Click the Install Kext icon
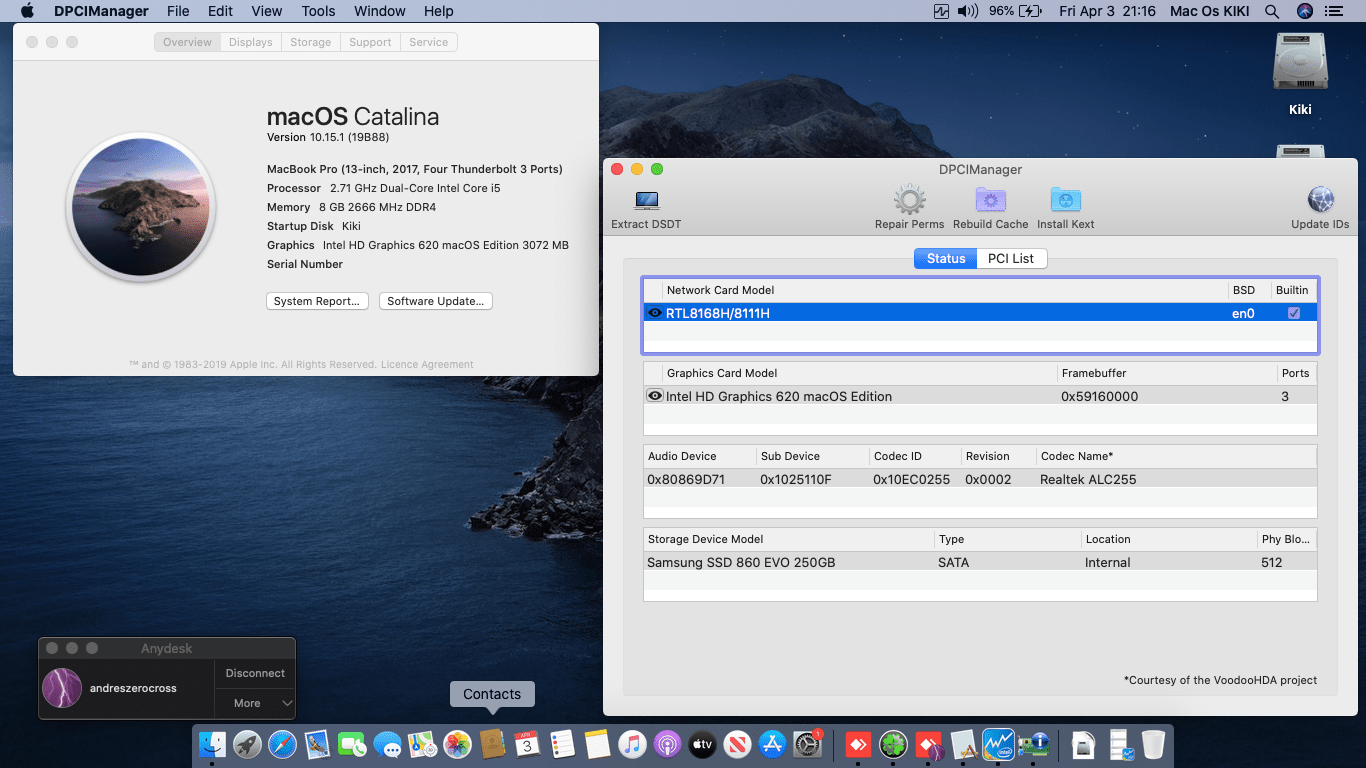 [1065, 200]
